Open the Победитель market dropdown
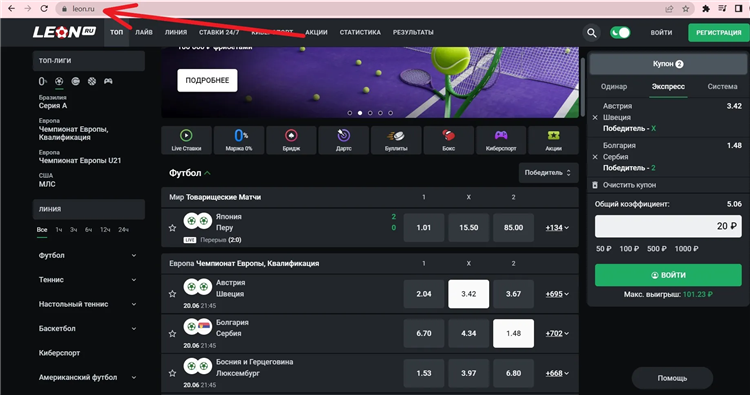The height and width of the screenshot is (395, 750). click(548, 173)
